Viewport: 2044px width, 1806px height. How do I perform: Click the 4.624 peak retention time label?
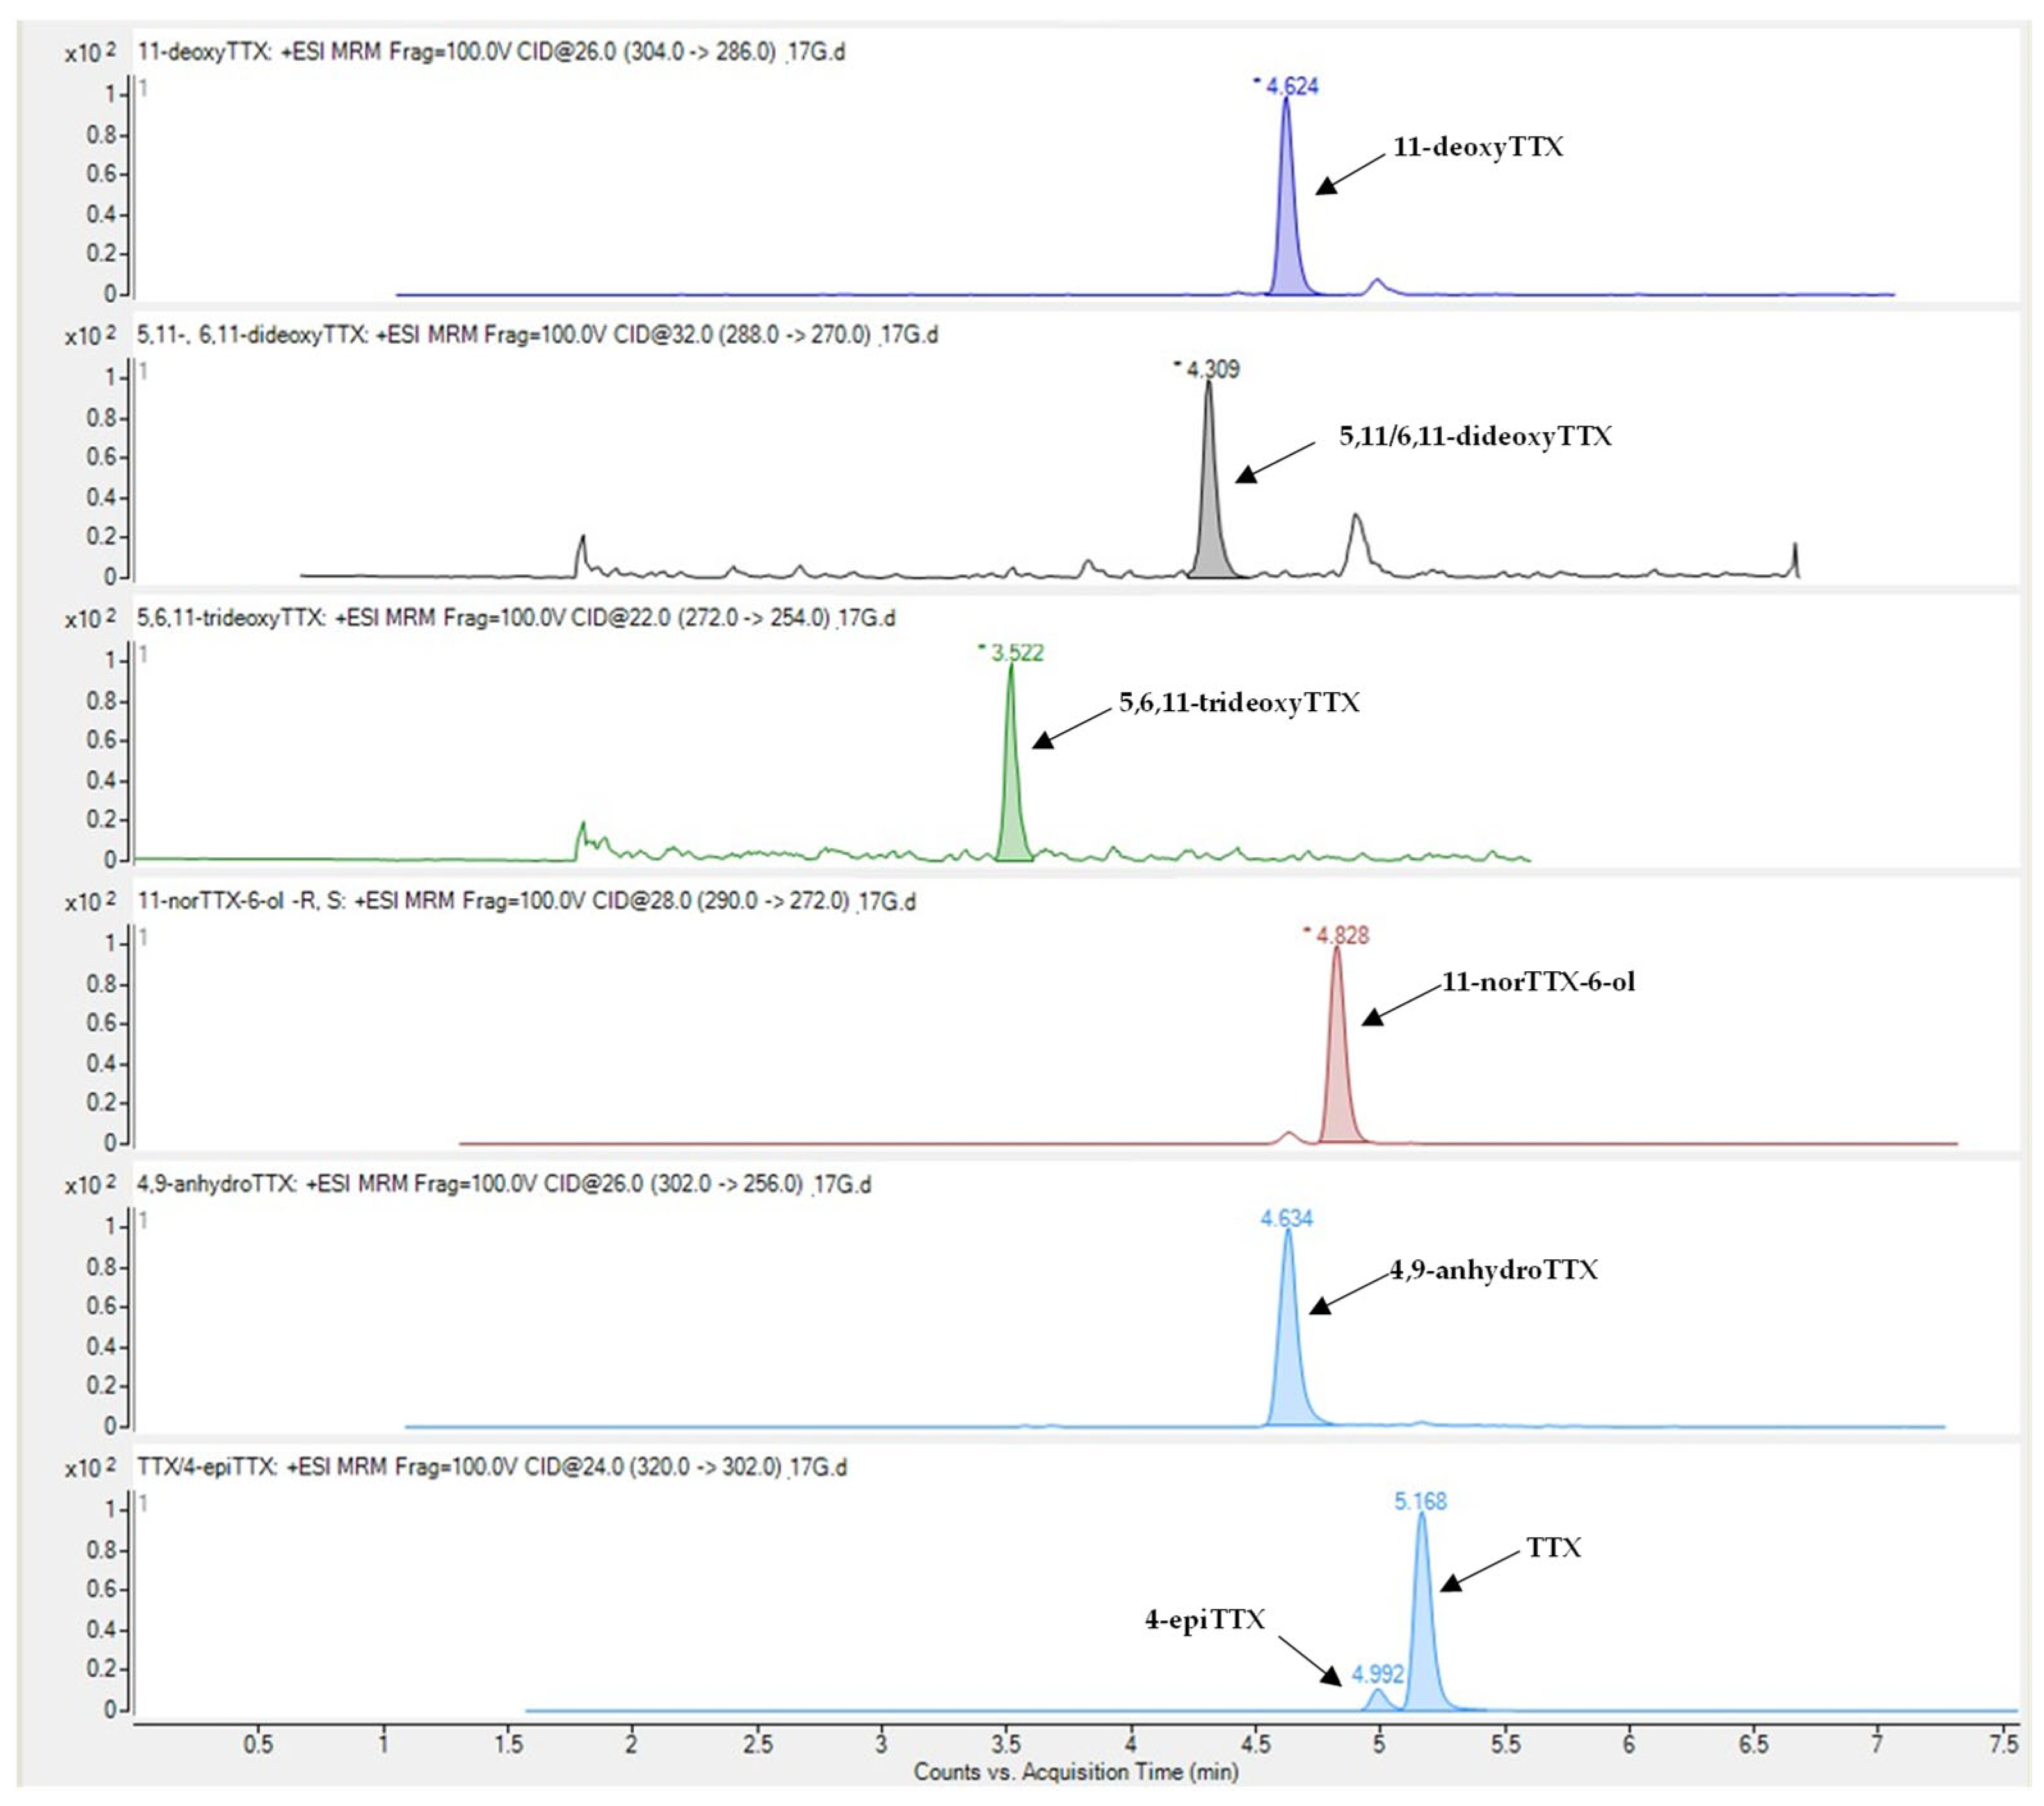[x=1291, y=87]
